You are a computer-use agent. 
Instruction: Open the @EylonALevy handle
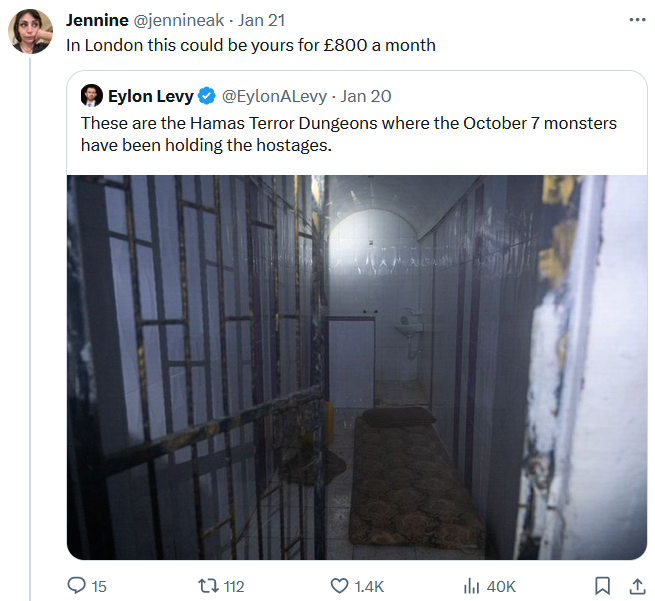pos(274,96)
